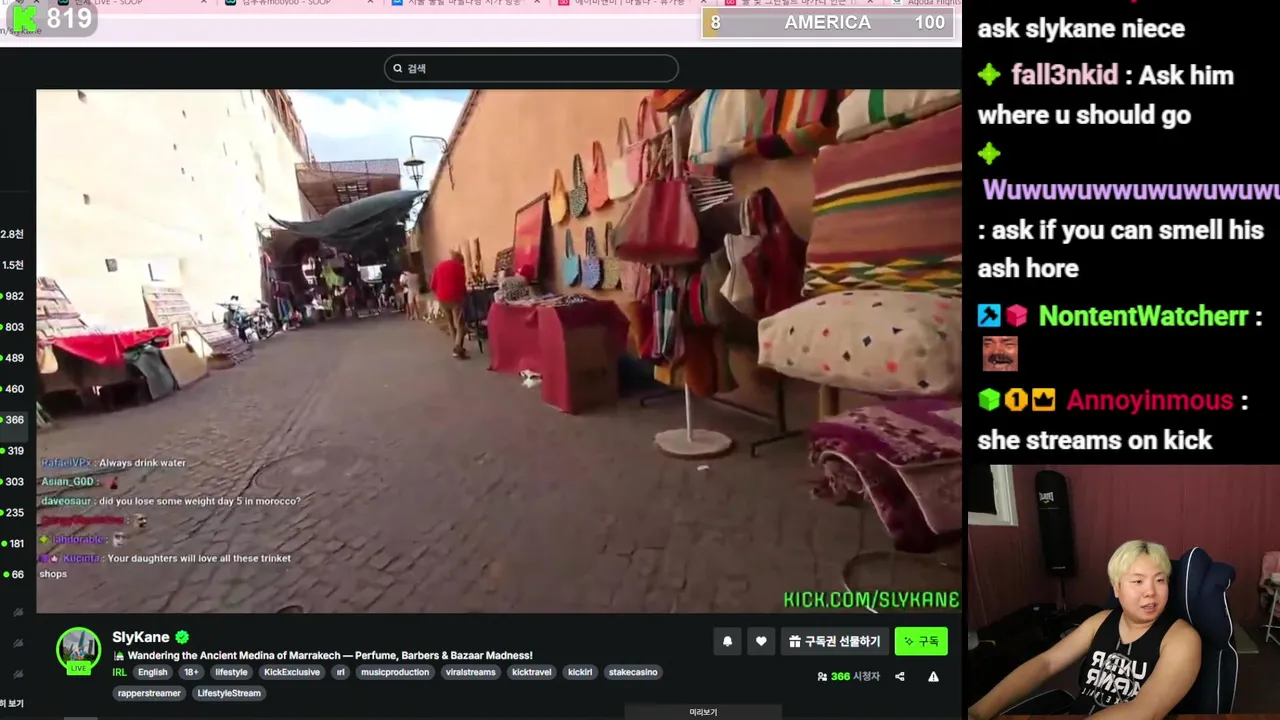Click chat message "she streams on kick"
1280x720 pixels.
1095,440
